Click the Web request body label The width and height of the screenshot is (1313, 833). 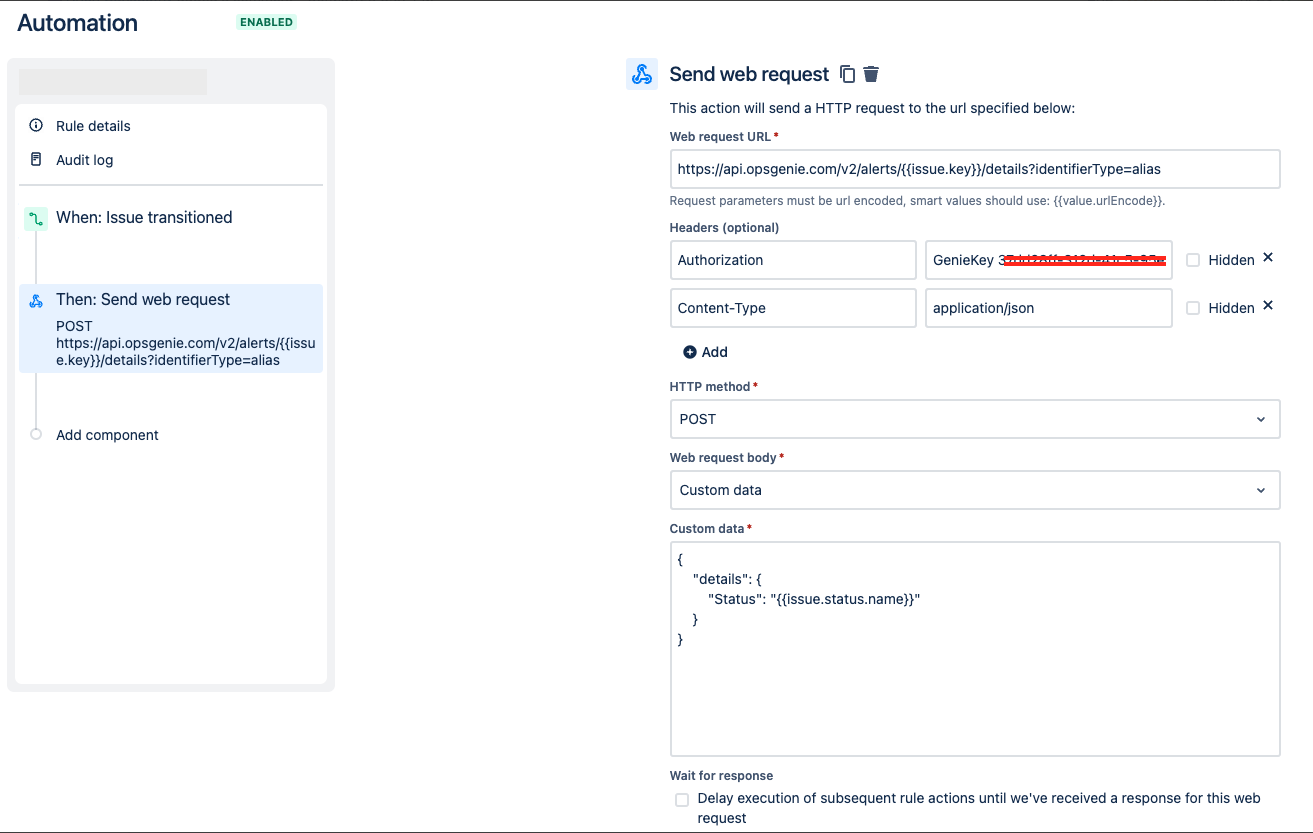(723, 457)
